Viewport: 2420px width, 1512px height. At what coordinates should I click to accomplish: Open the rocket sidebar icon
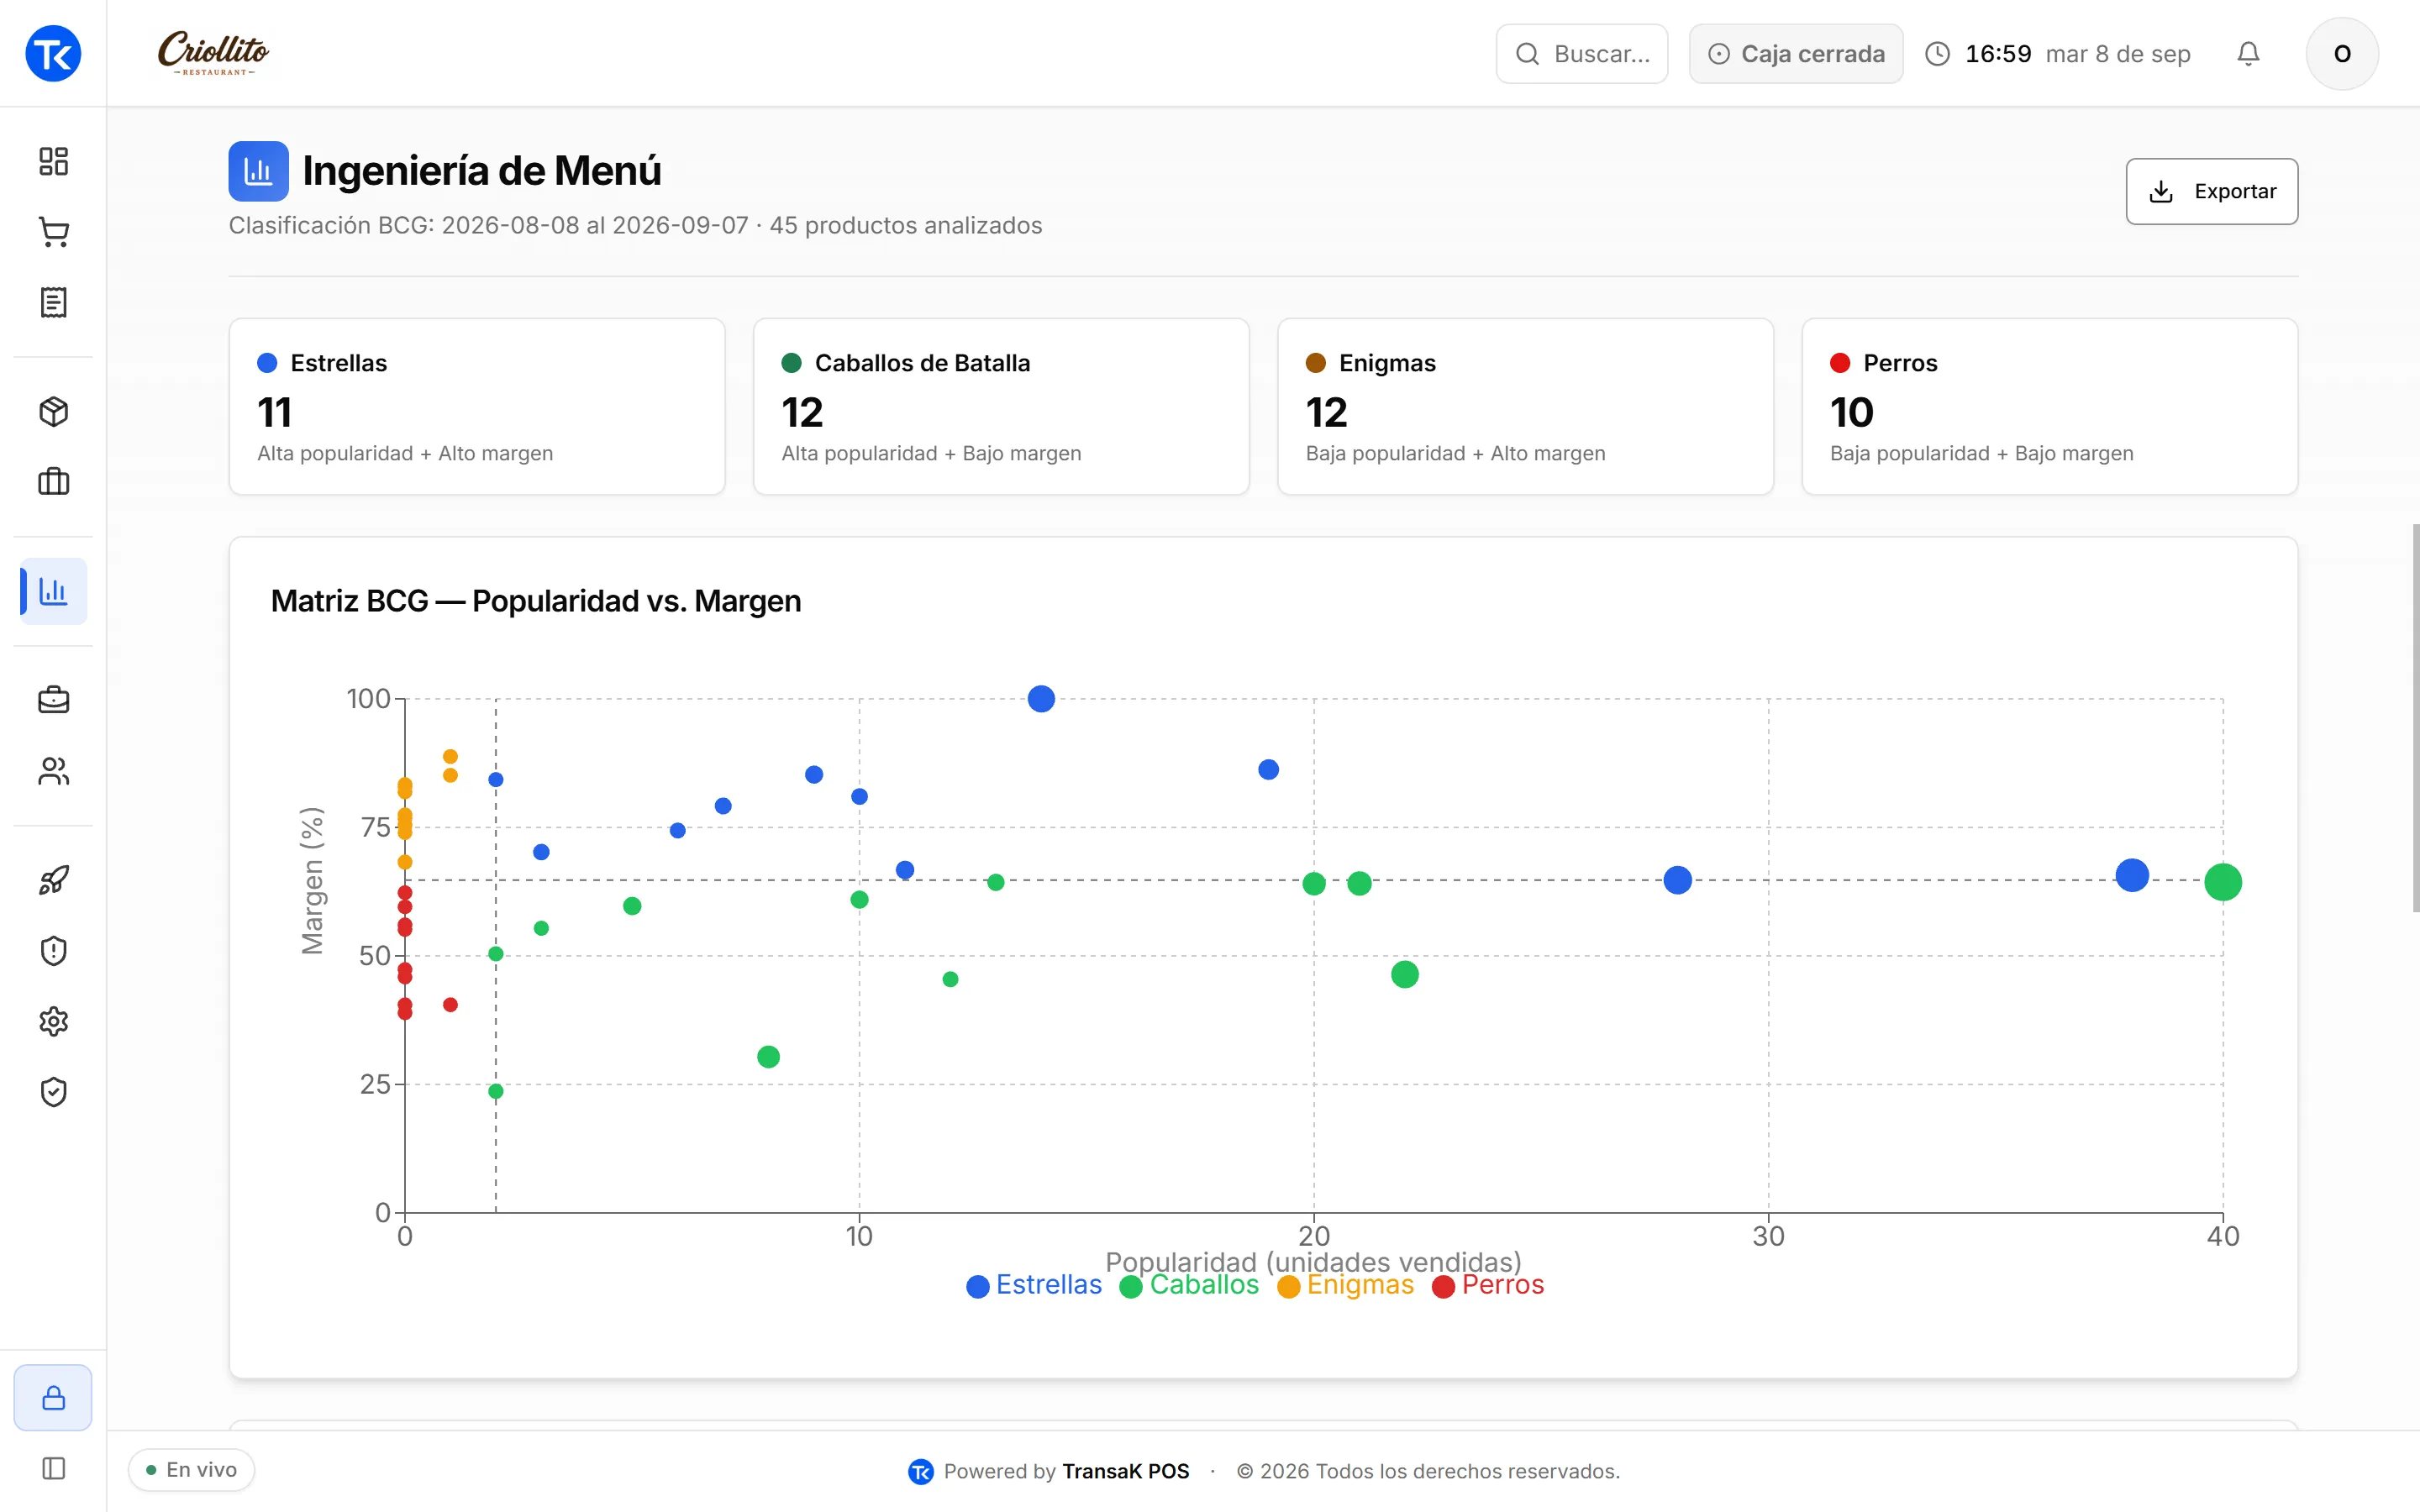53,880
